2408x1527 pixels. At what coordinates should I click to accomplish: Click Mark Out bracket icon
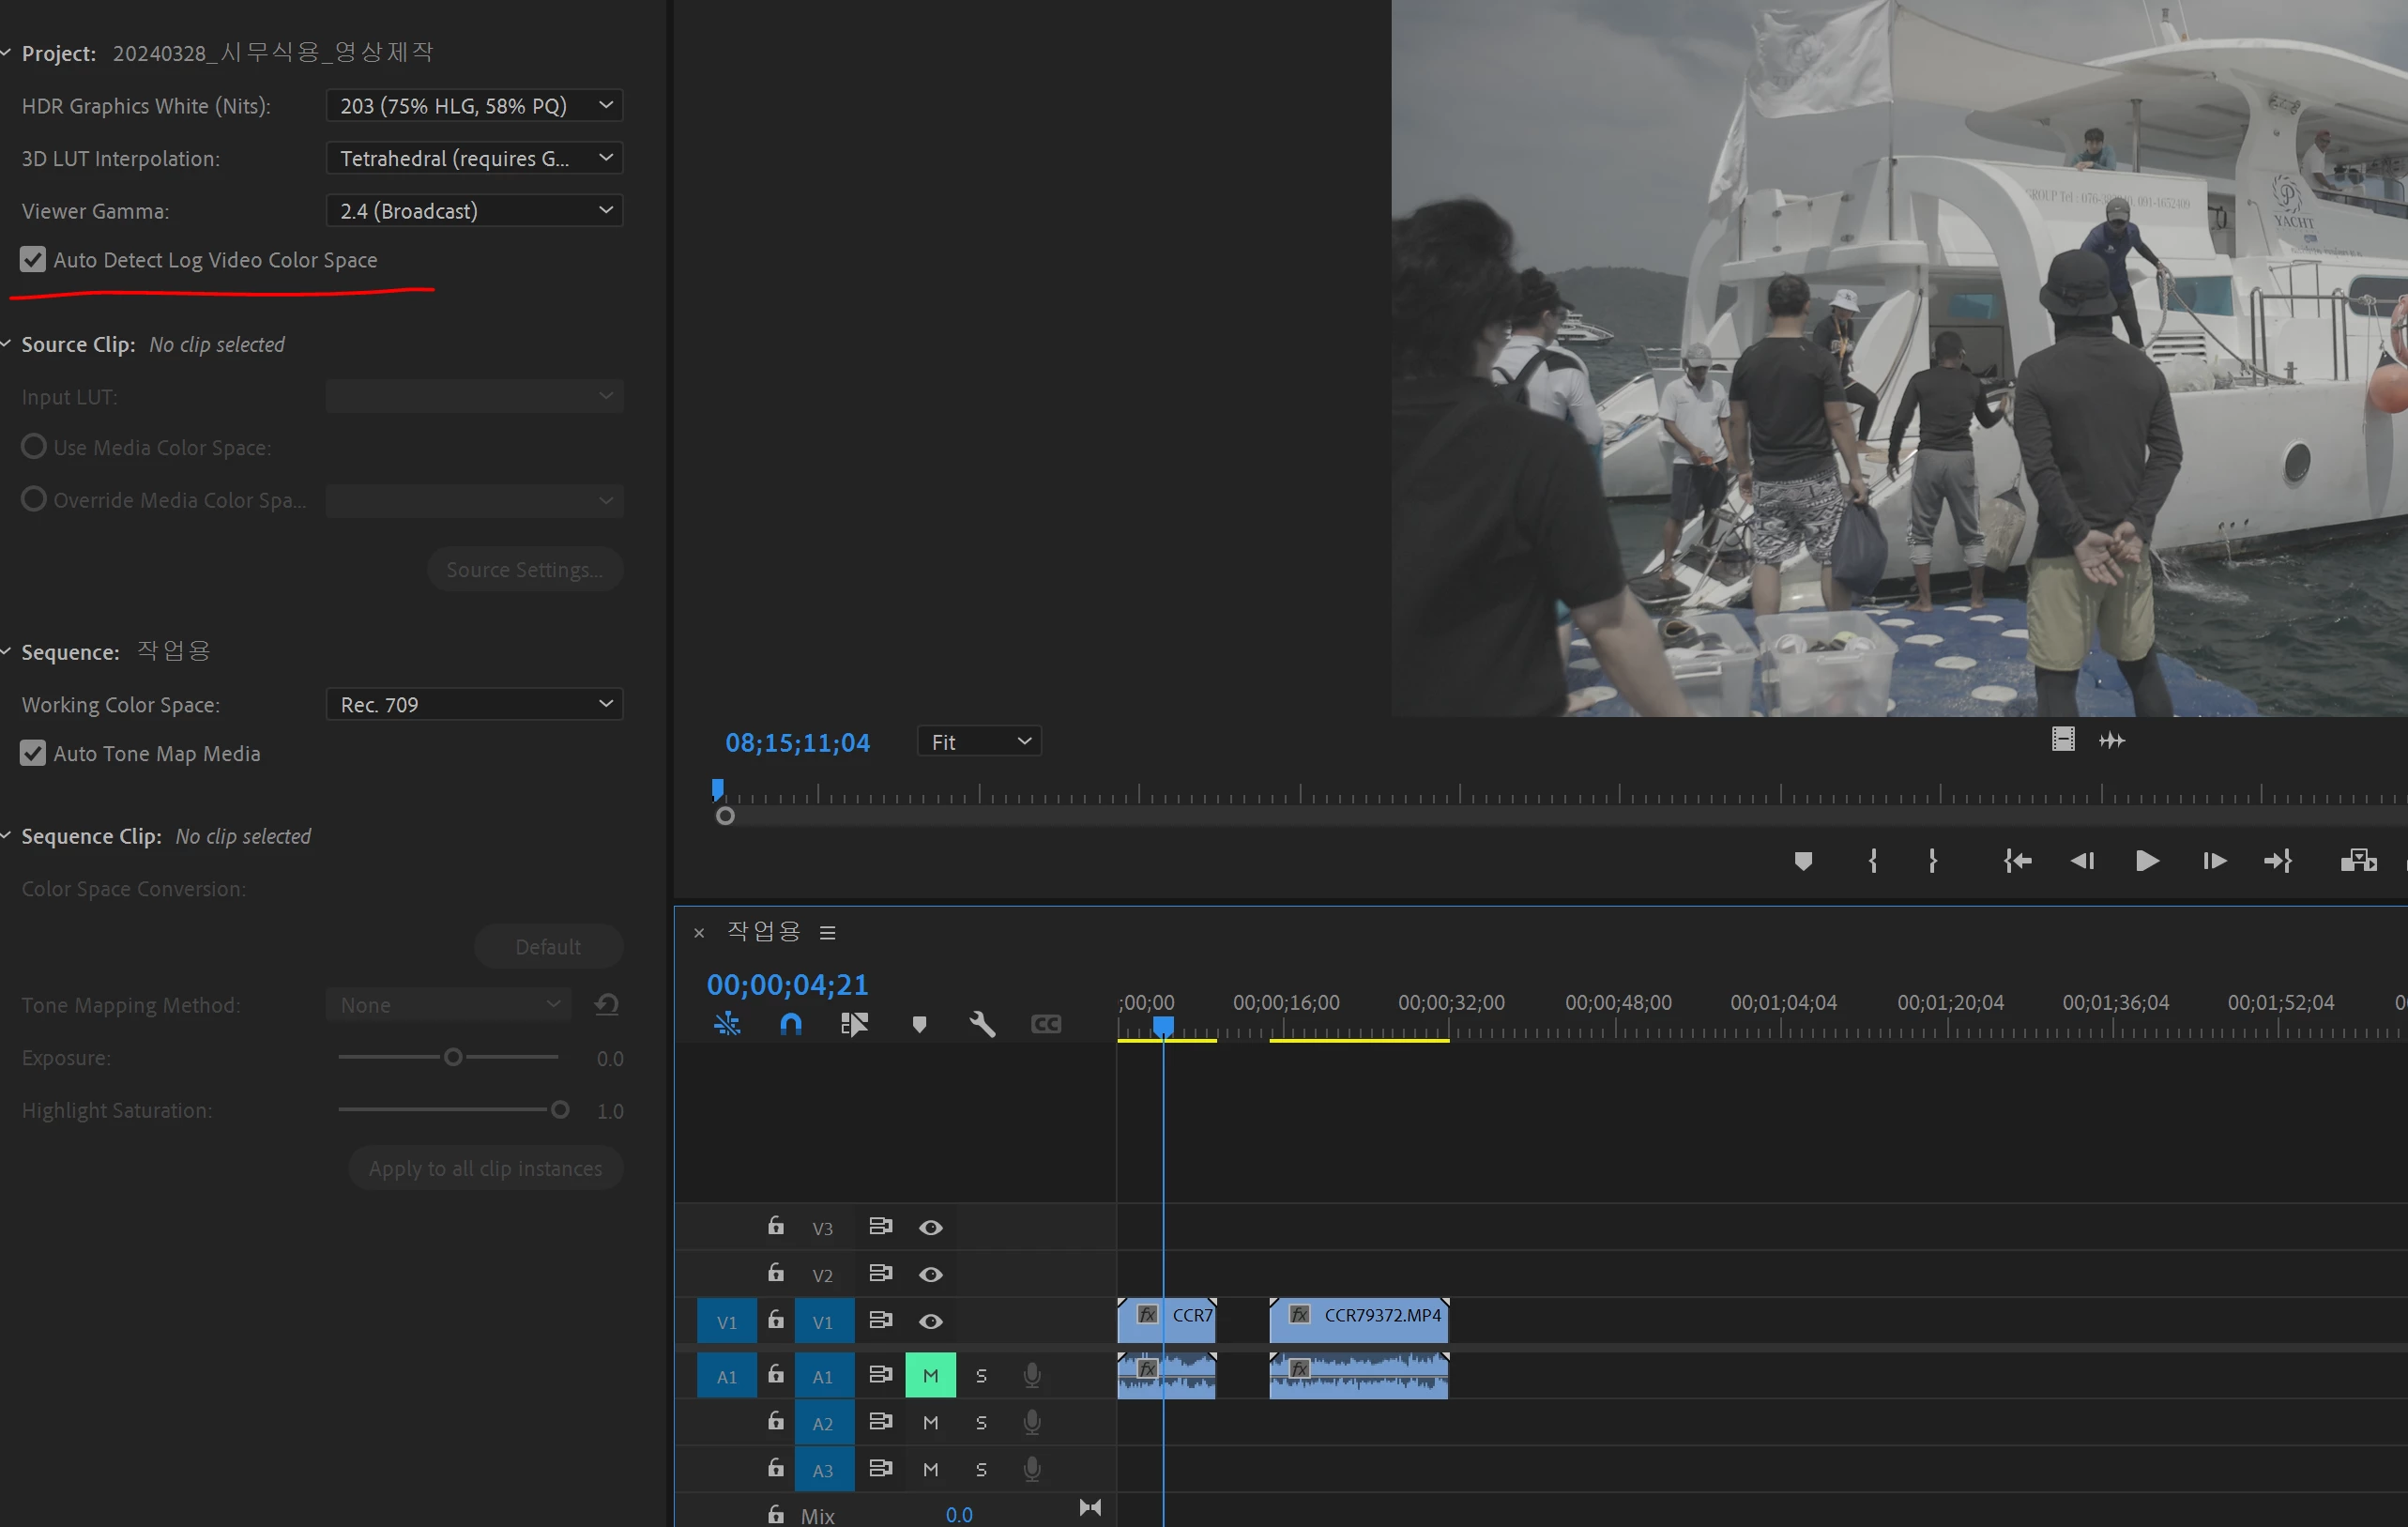(1932, 861)
